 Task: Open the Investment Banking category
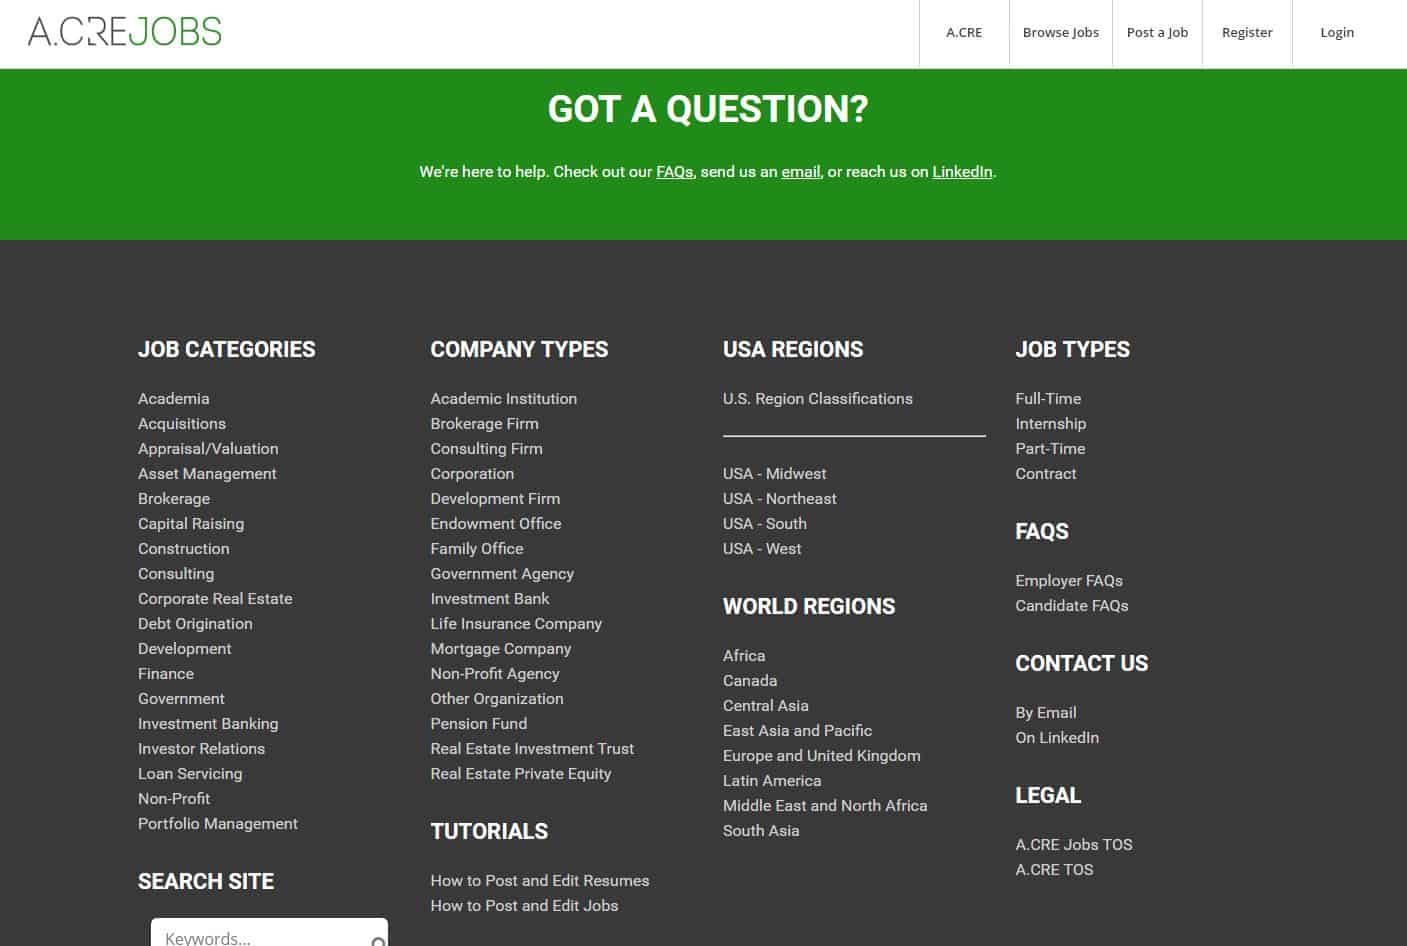pos(208,724)
